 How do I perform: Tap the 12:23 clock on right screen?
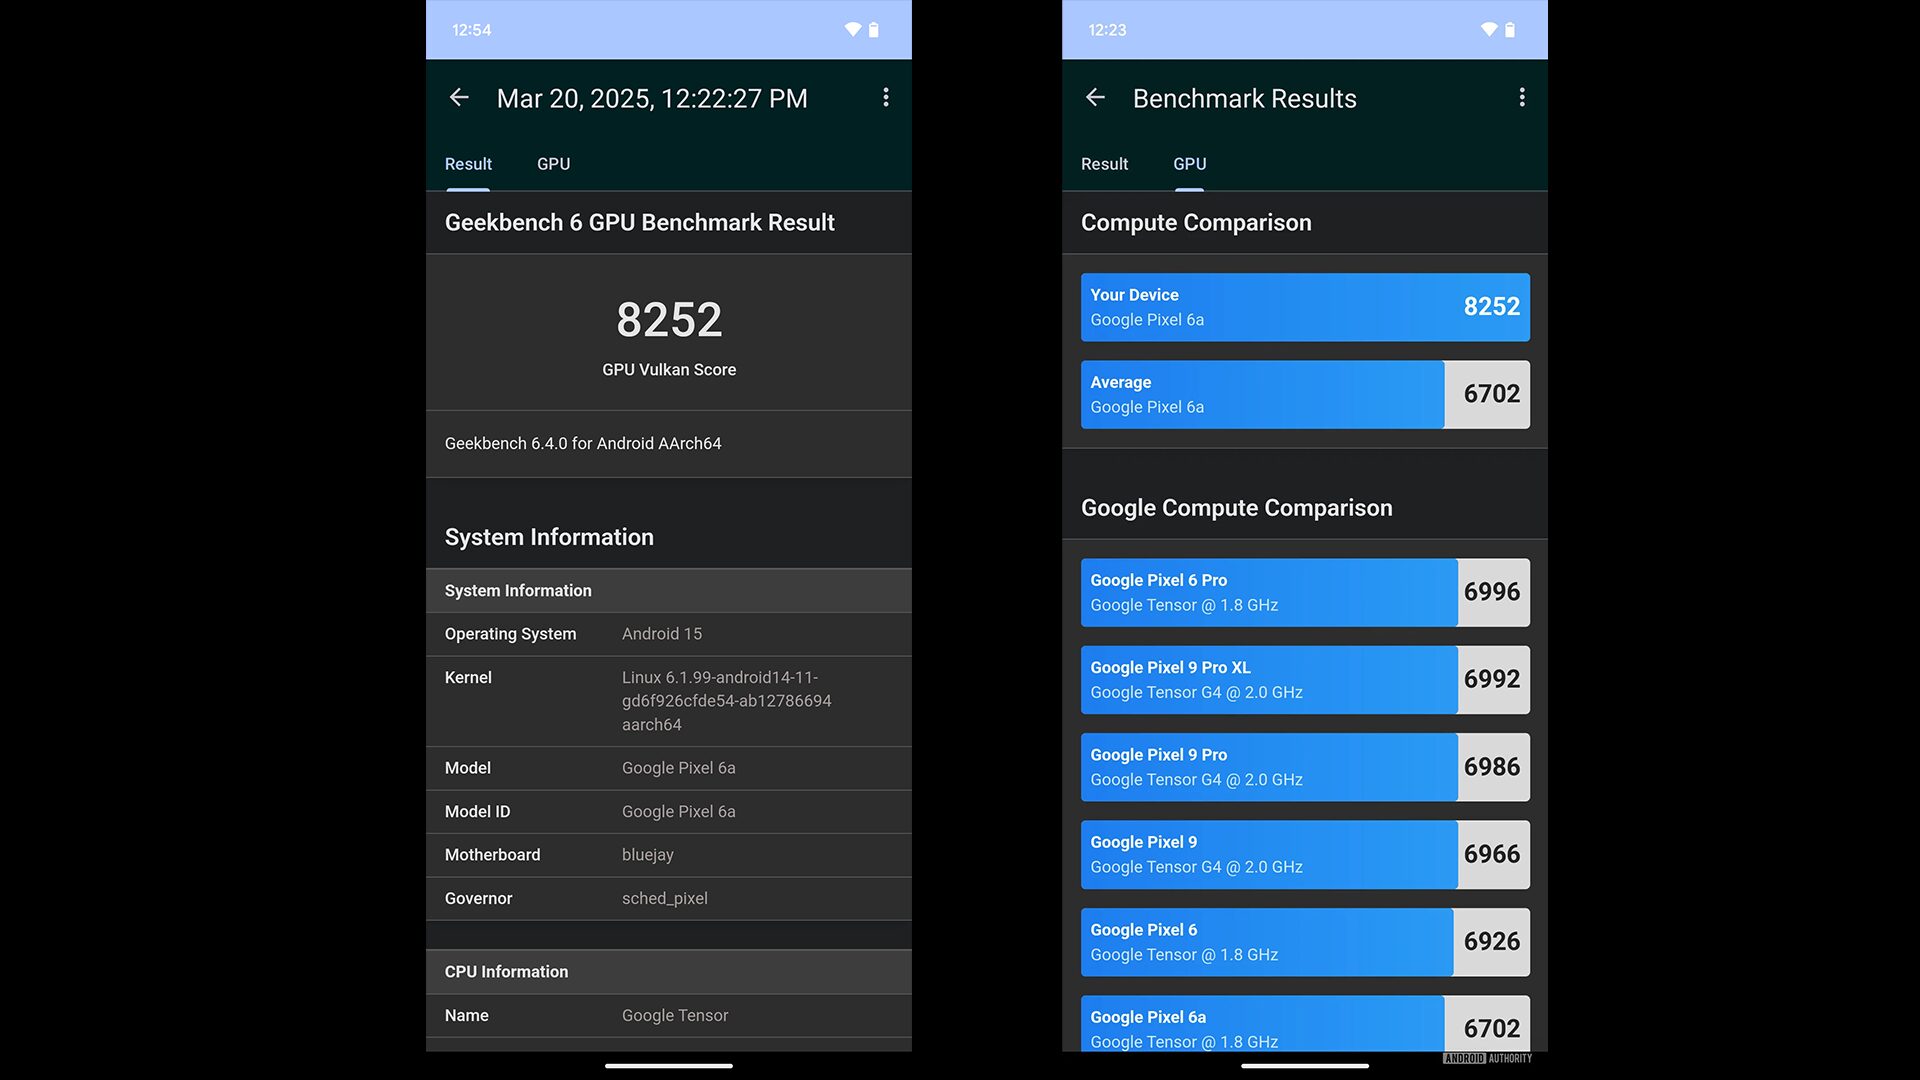point(1107,30)
